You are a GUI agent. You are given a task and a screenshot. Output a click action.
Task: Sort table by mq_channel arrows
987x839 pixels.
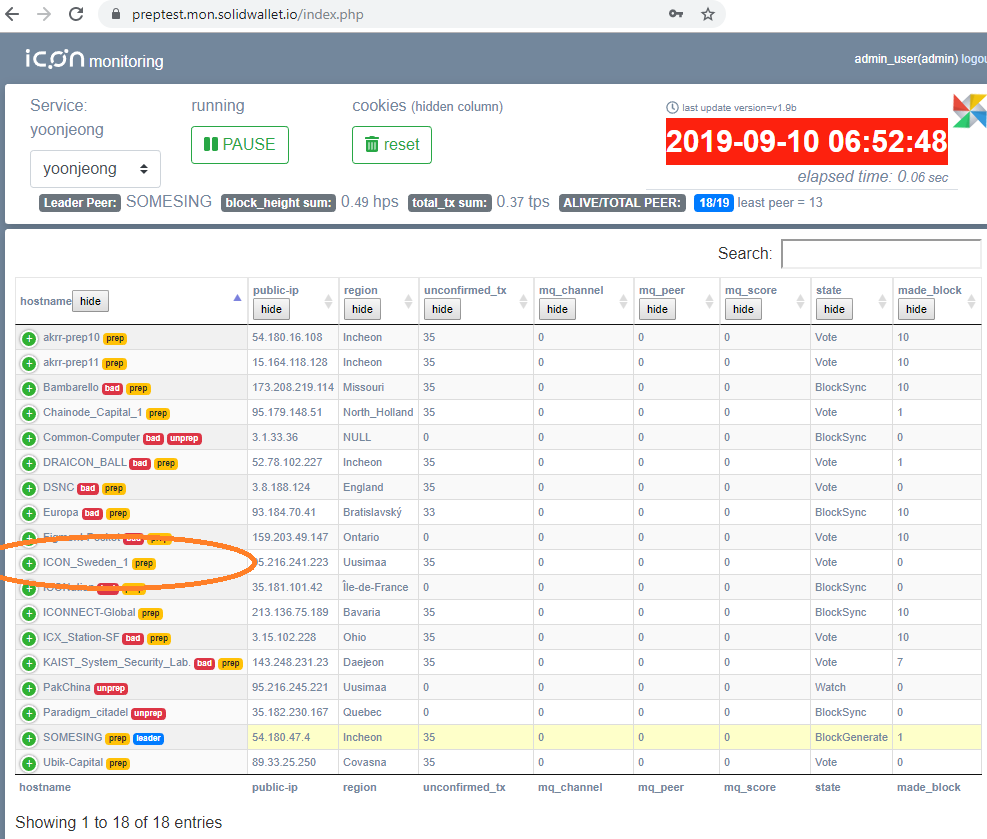(x=623, y=301)
